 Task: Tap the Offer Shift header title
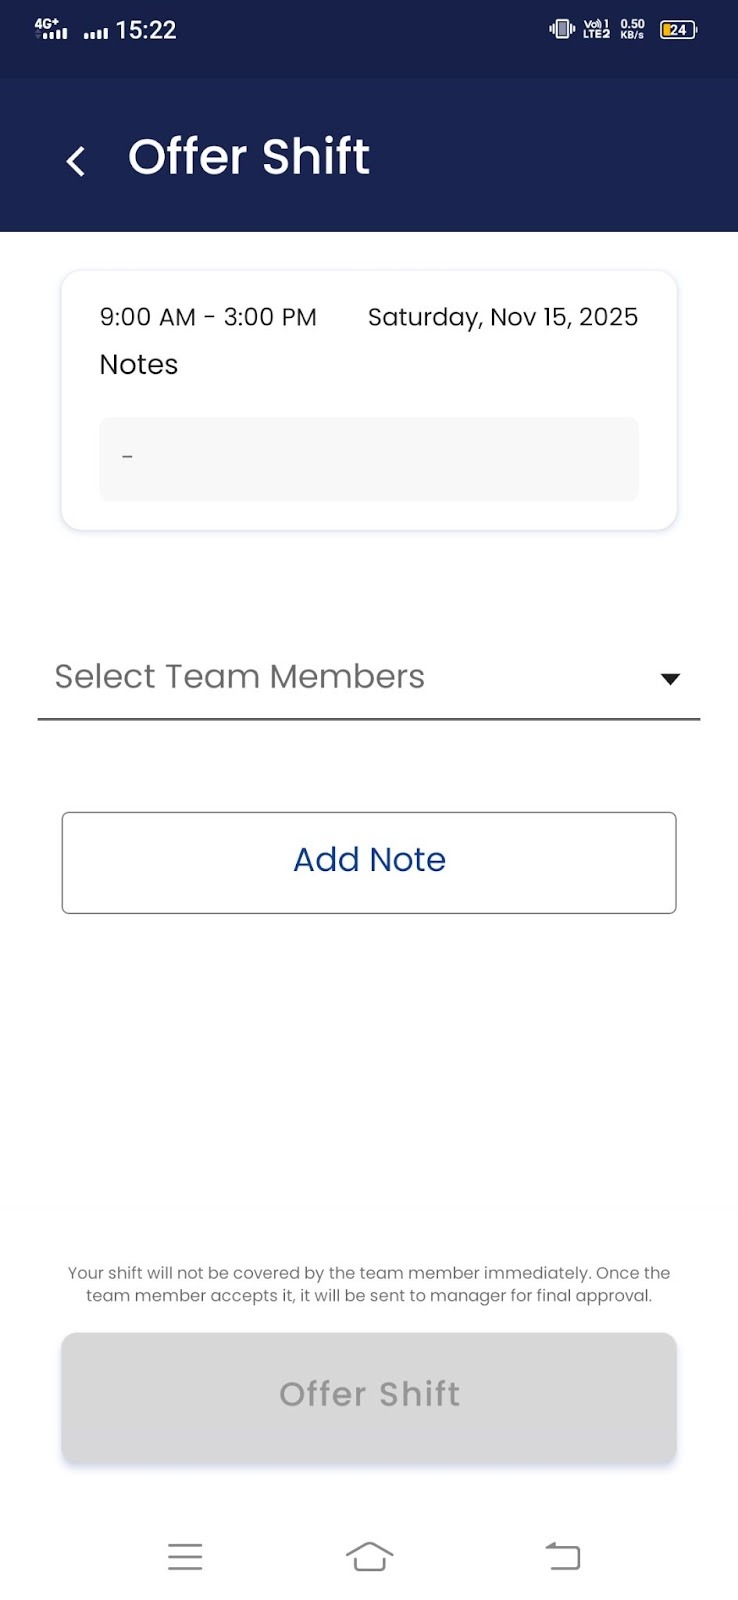click(x=249, y=157)
